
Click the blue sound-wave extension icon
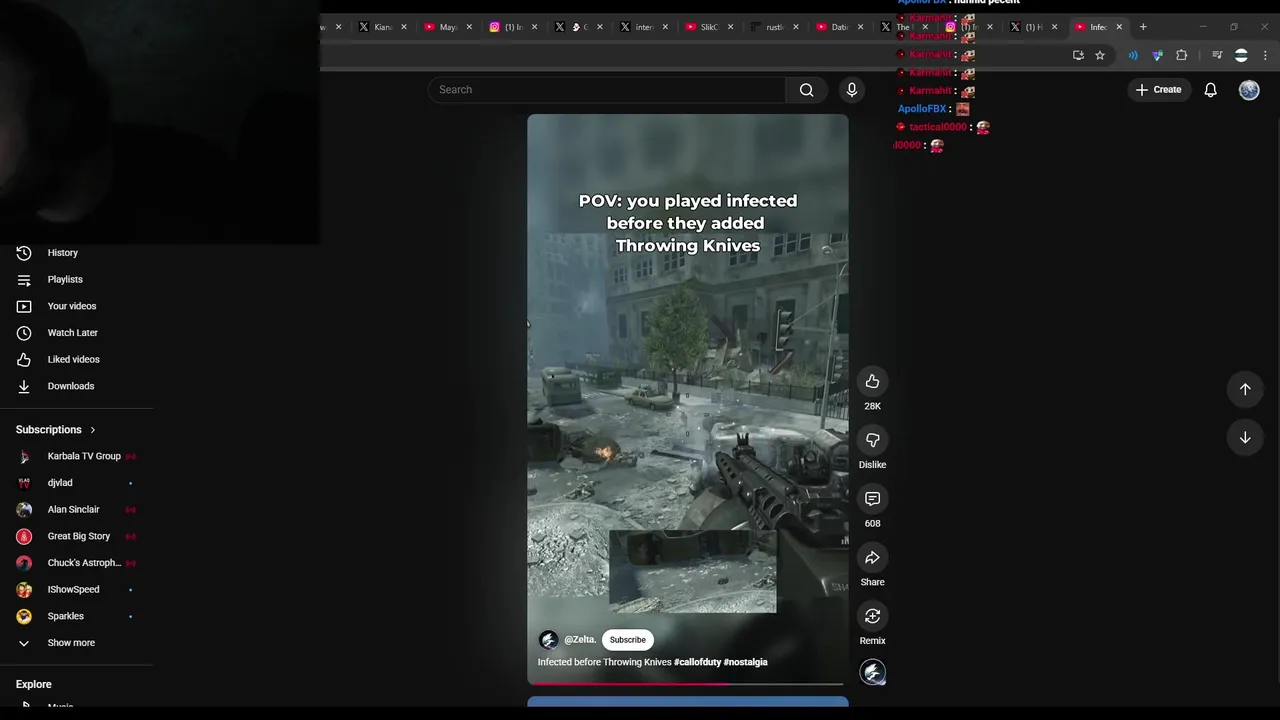1133,56
